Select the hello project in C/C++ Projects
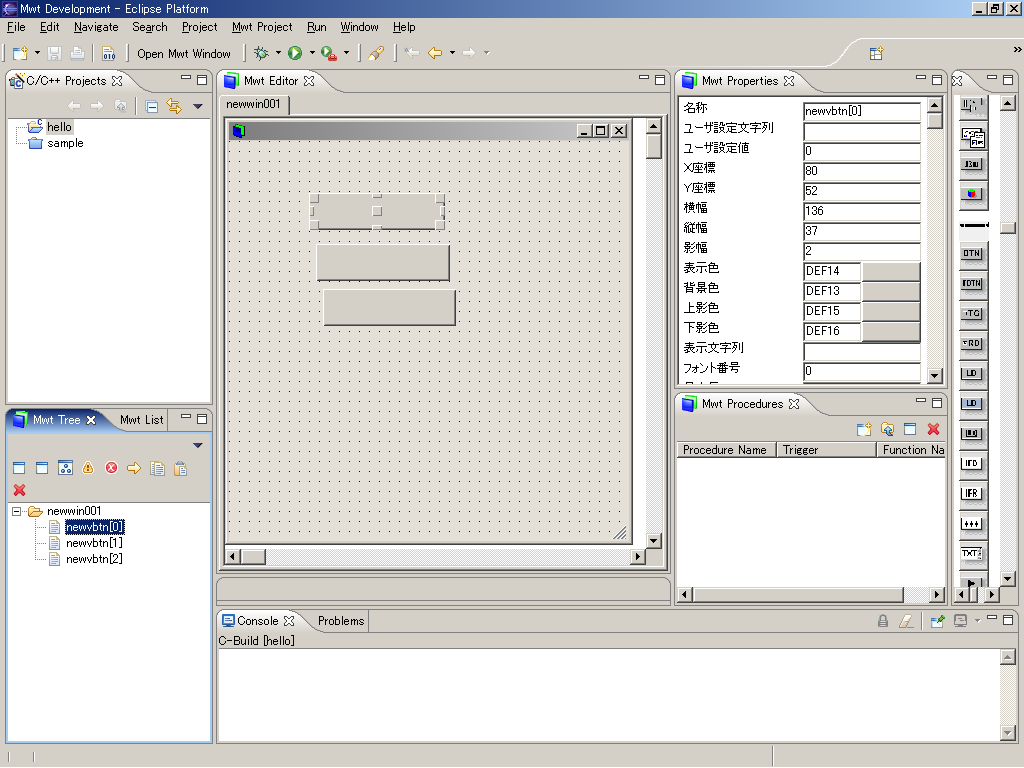Image resolution: width=1024 pixels, height=768 pixels. point(59,127)
